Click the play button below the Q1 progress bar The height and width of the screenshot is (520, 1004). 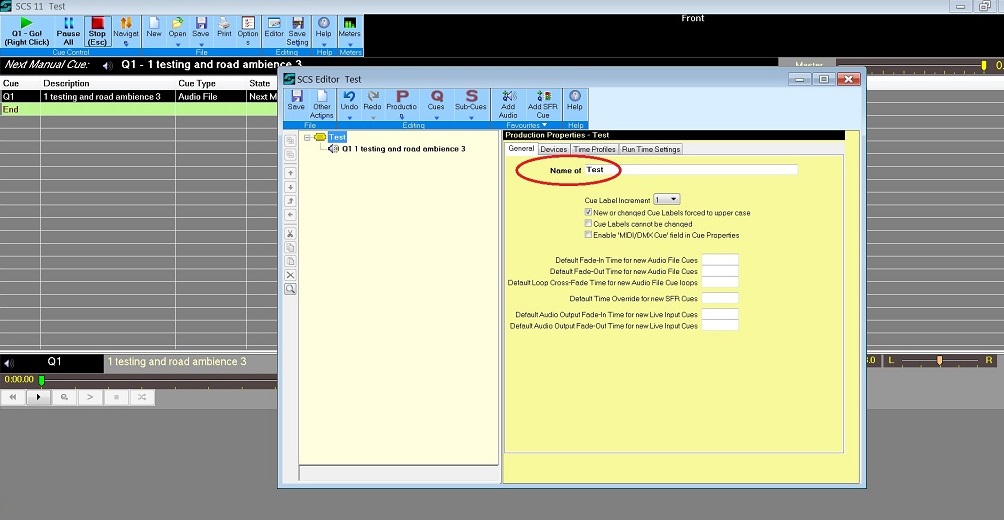(x=39, y=397)
